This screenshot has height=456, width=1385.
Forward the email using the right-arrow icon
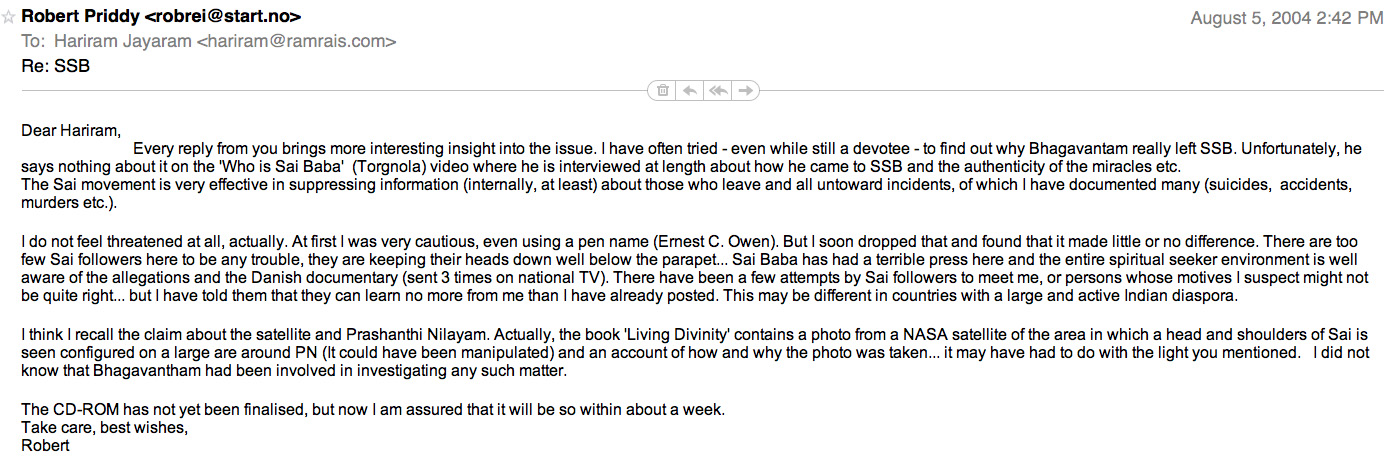point(745,91)
